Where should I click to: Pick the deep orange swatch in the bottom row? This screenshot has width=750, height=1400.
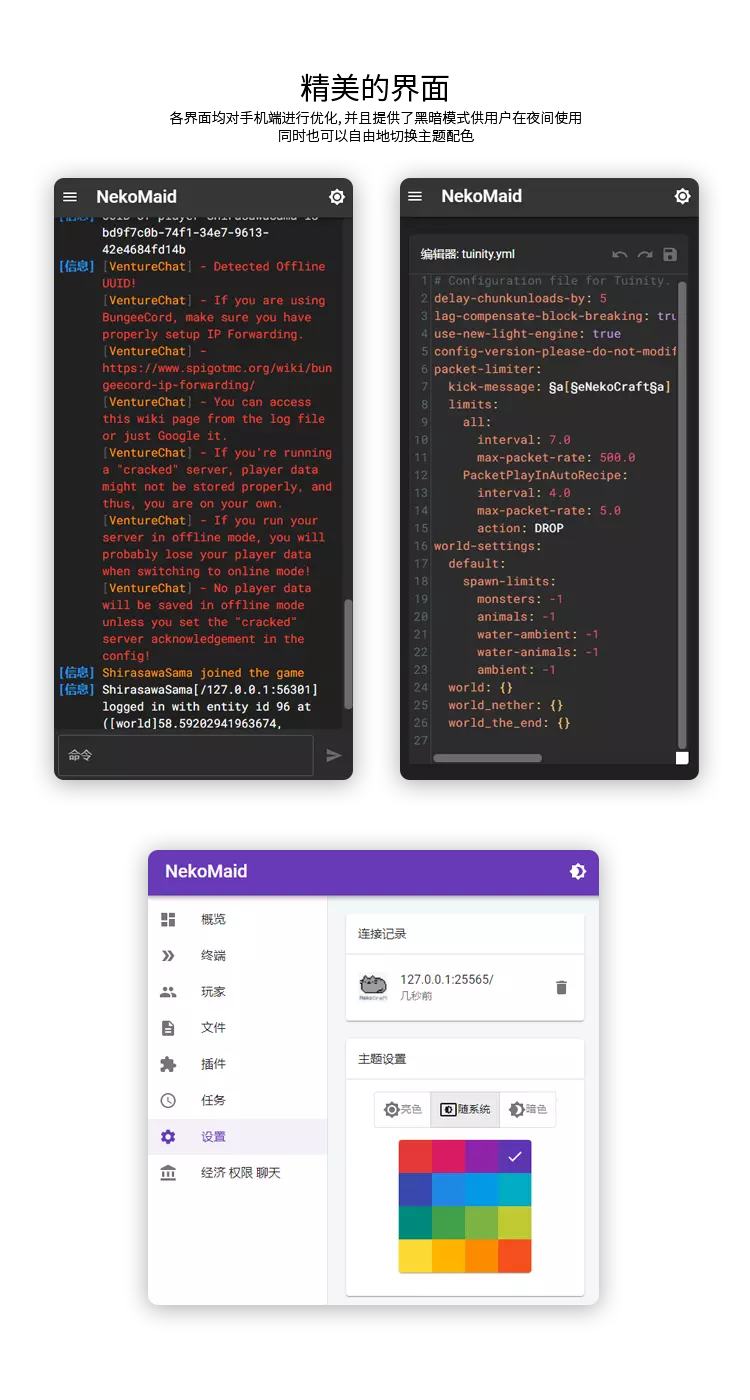(515, 1256)
